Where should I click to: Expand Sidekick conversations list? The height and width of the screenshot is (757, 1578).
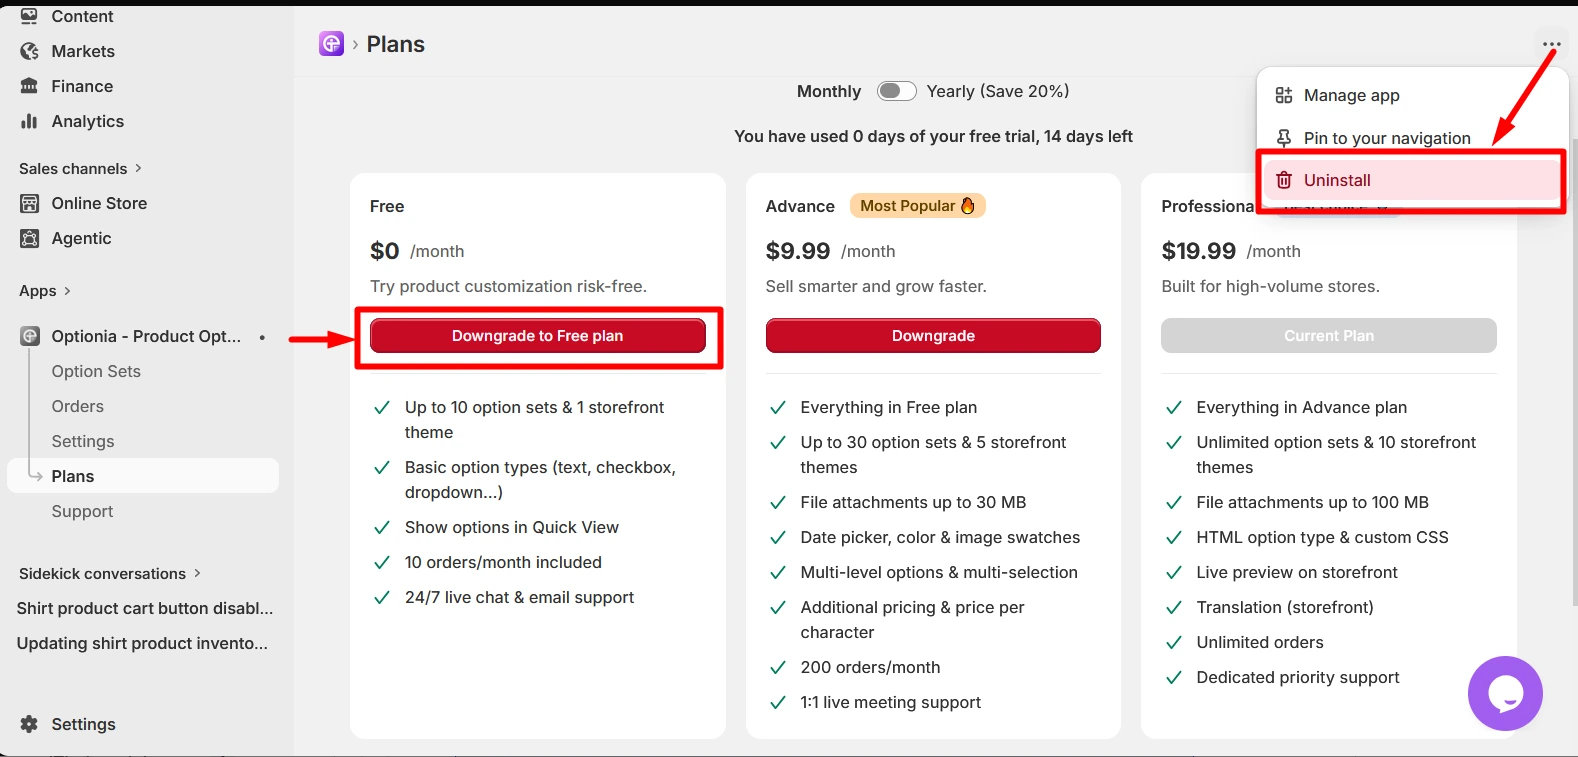[110, 573]
